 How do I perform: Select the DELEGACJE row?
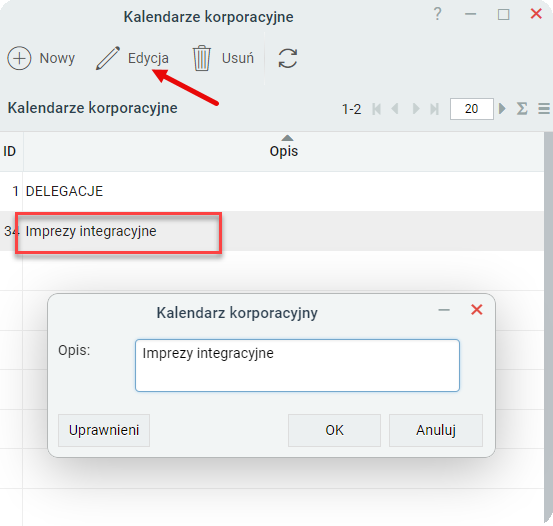point(272,191)
